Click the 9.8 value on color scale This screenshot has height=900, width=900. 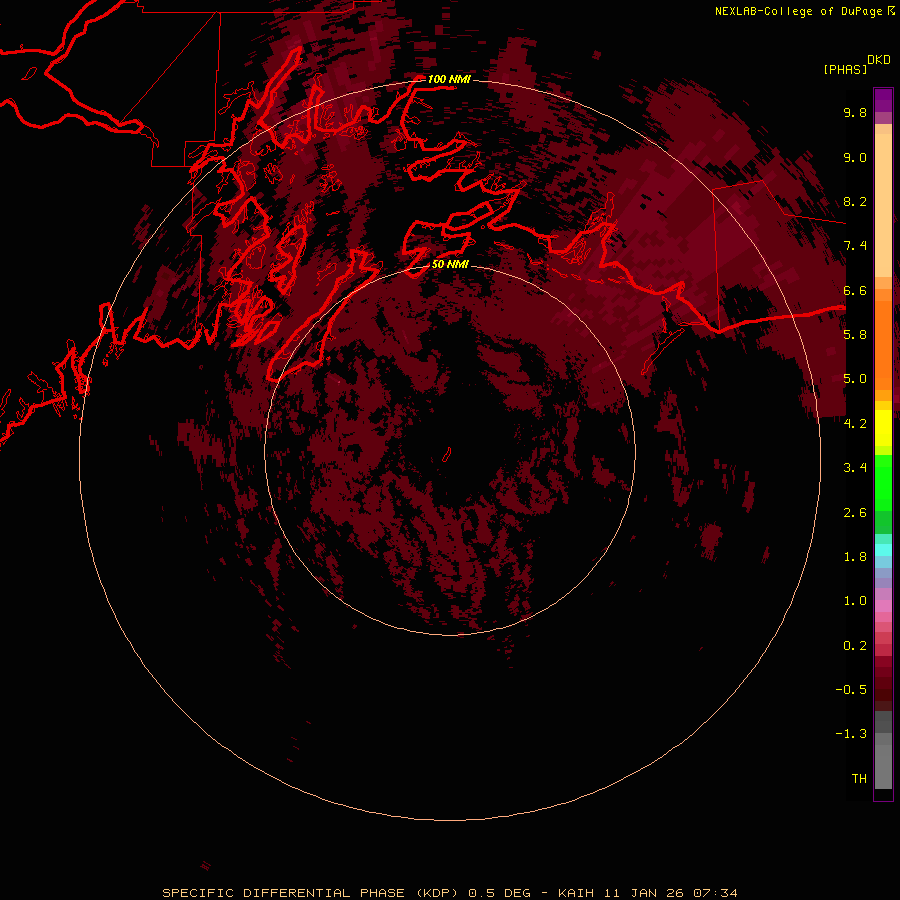[855, 112]
